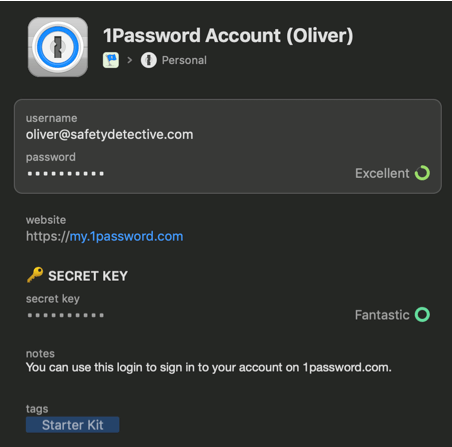This screenshot has width=452, height=447.
Task: Click the SECRET KEY section heading
Action: tap(88, 276)
